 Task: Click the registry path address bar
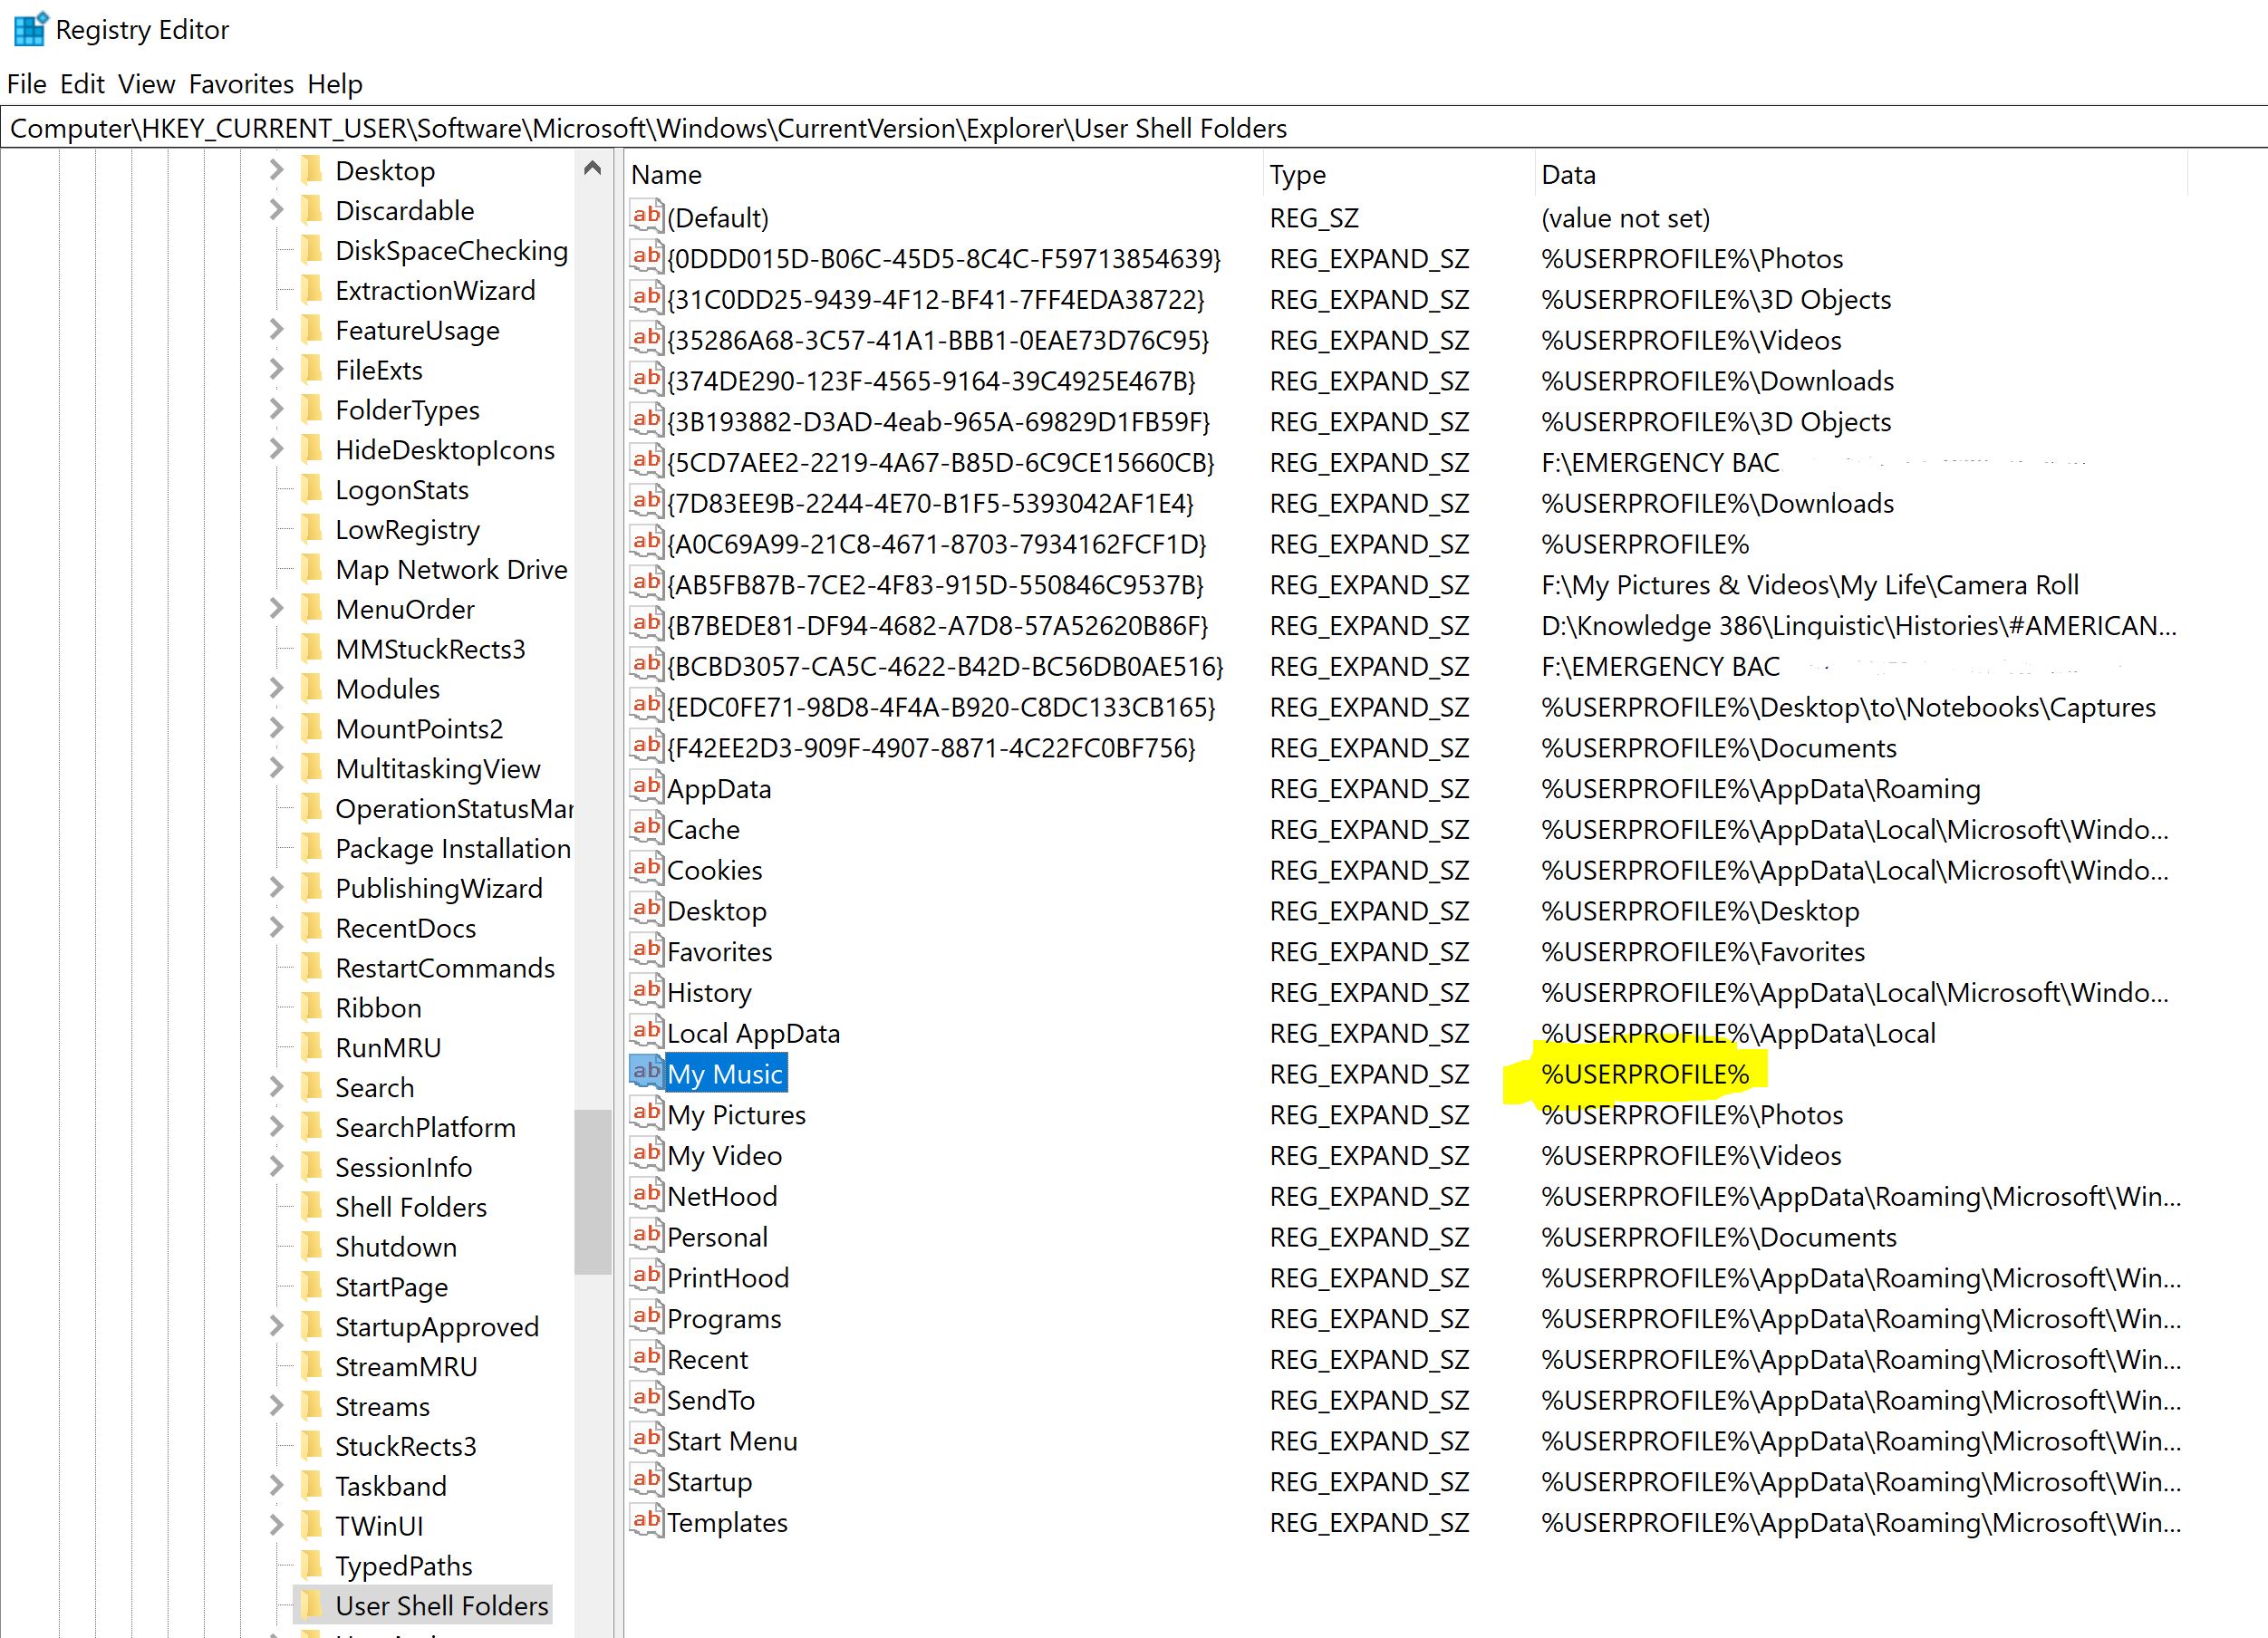(1134, 128)
